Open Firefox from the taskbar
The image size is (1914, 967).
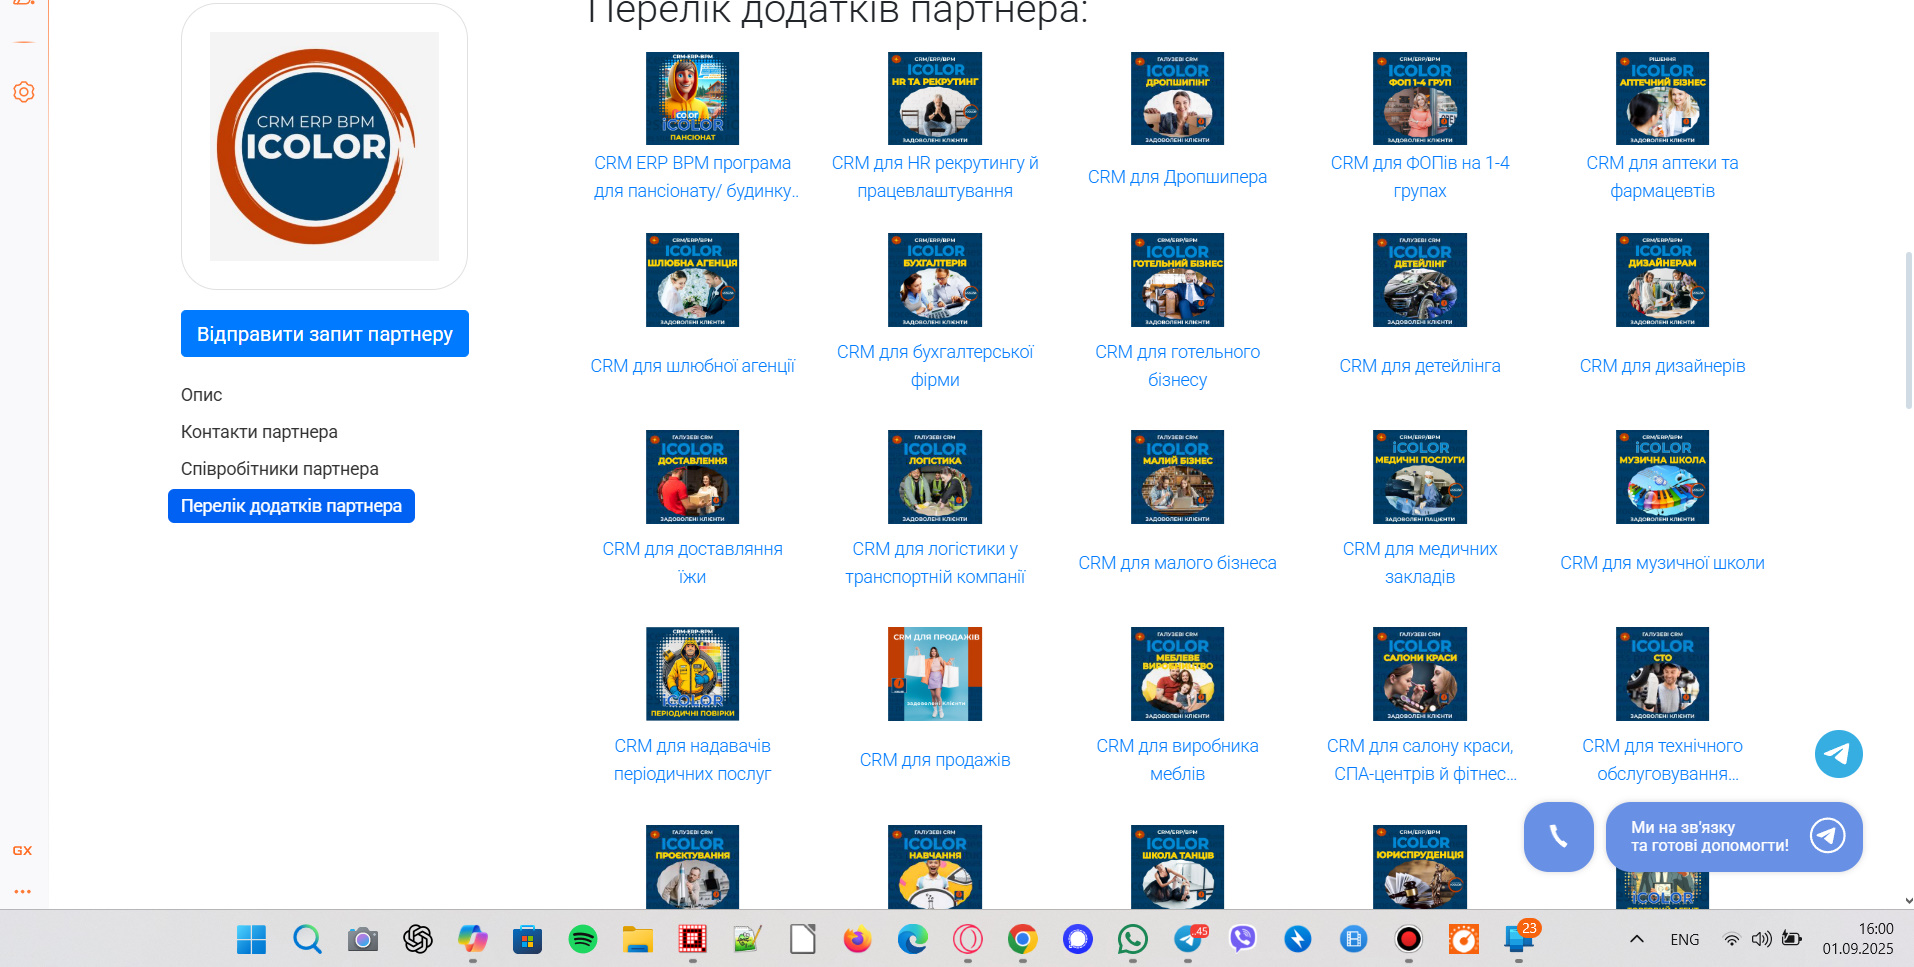857,939
